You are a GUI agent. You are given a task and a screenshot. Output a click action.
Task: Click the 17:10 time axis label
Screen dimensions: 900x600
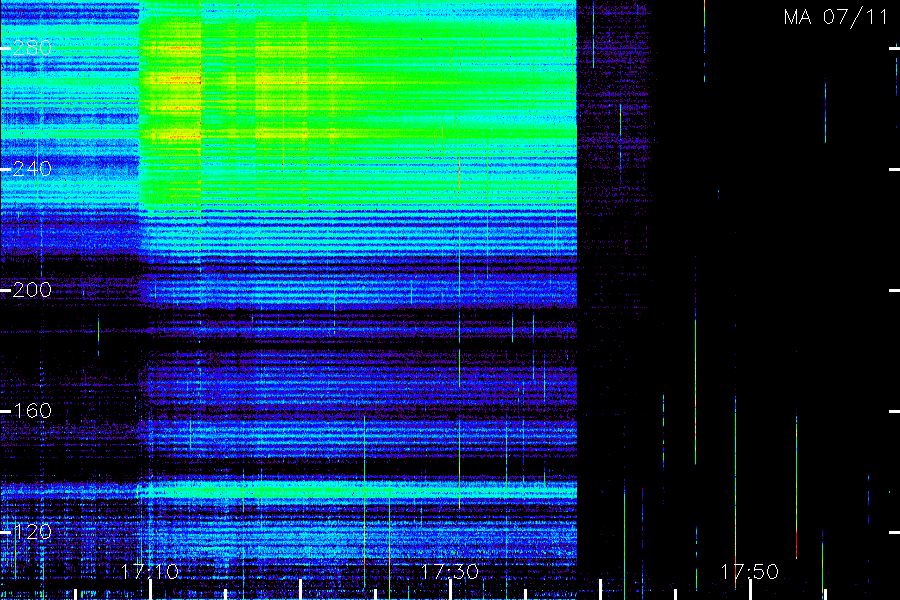click(150, 572)
